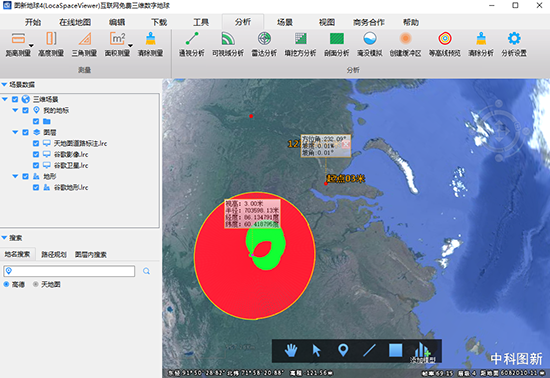Select the 天地图 radio button
Image resolution: width=550 pixels, height=378 pixels.
35,284
